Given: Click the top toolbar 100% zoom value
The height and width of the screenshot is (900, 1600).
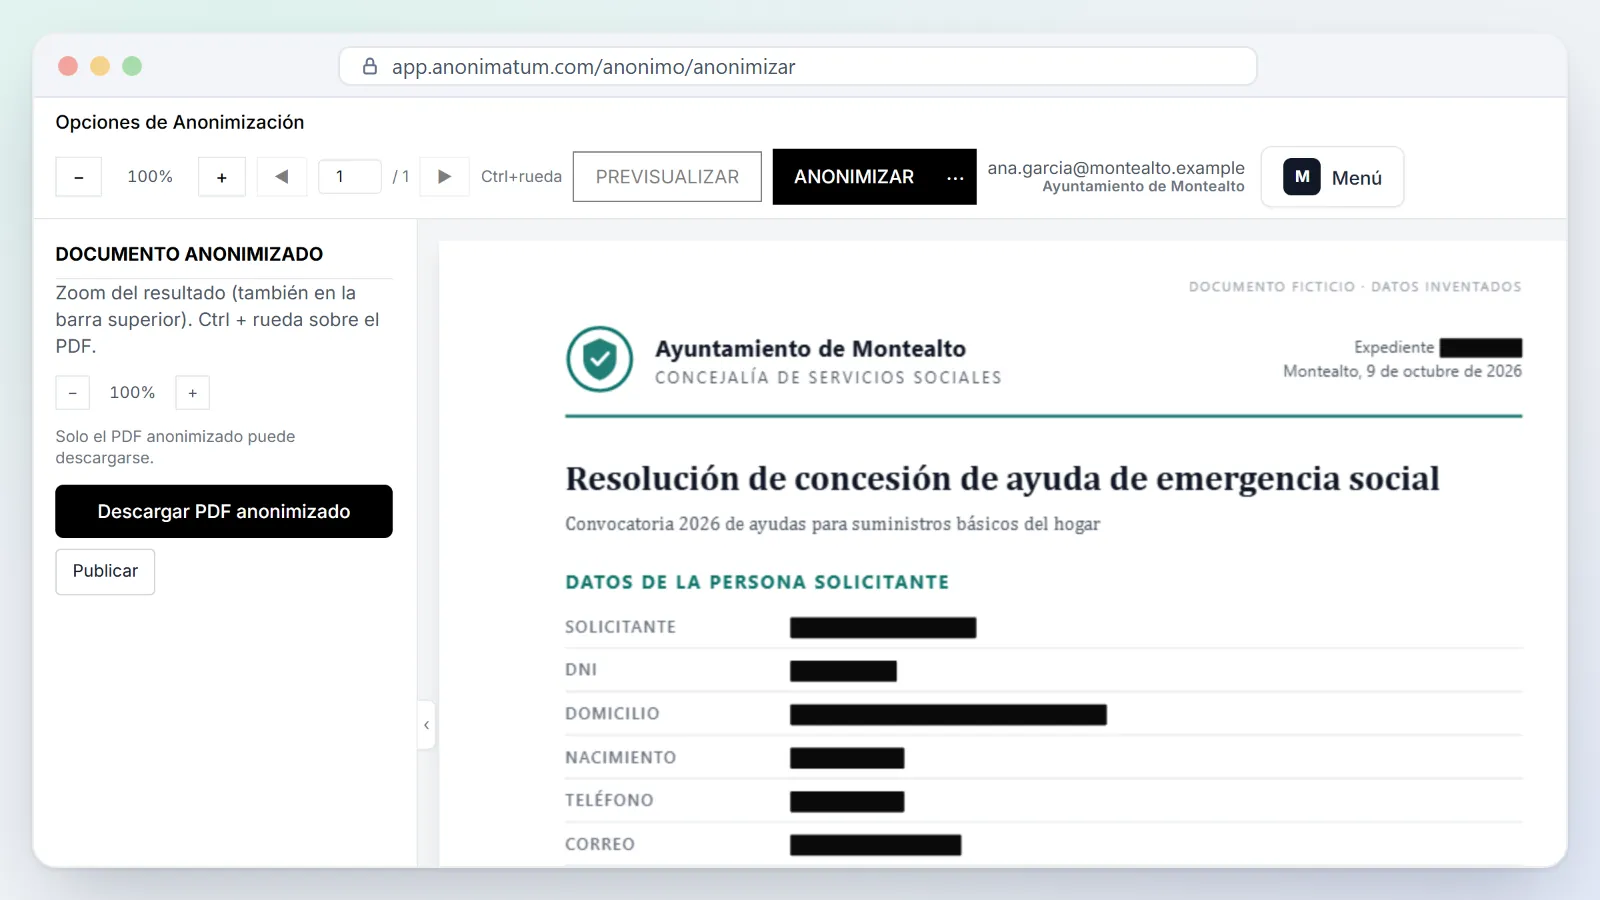Looking at the screenshot, I should click(x=150, y=177).
